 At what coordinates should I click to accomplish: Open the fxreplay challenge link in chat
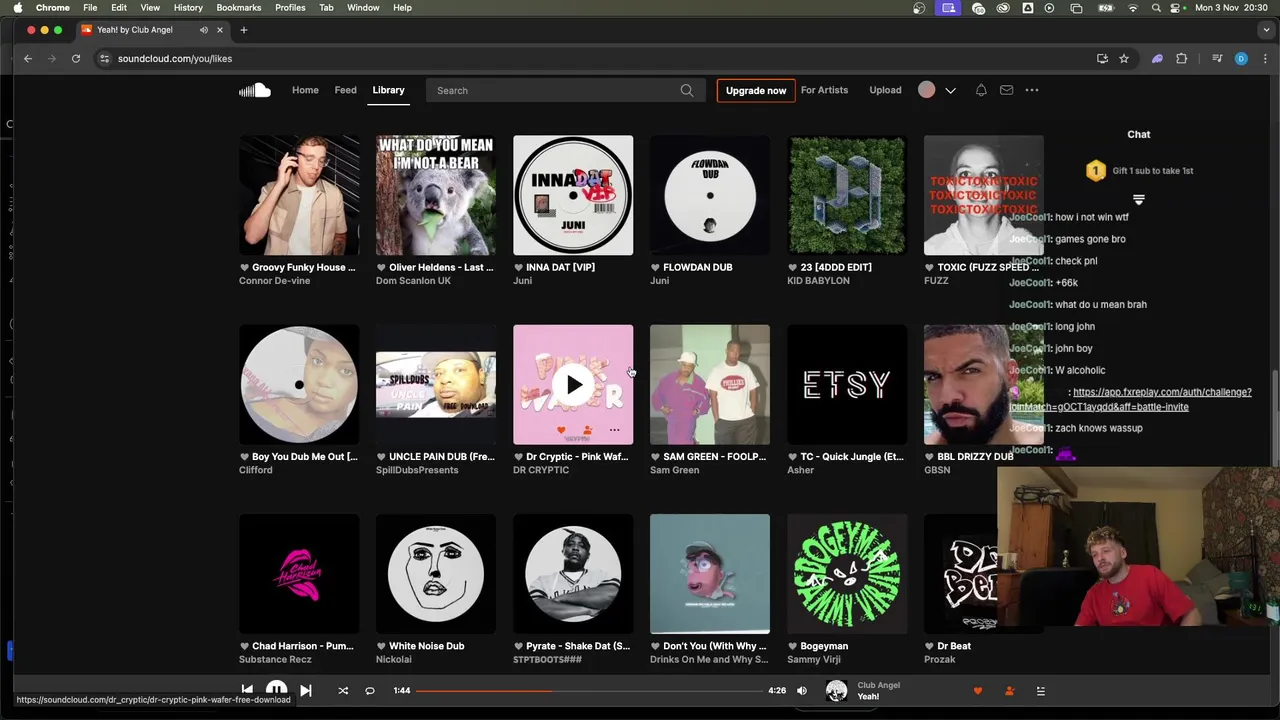(x=1131, y=399)
